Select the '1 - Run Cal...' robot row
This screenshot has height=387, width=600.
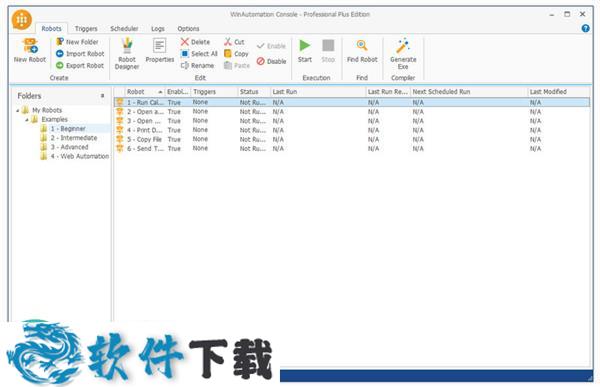[352, 102]
